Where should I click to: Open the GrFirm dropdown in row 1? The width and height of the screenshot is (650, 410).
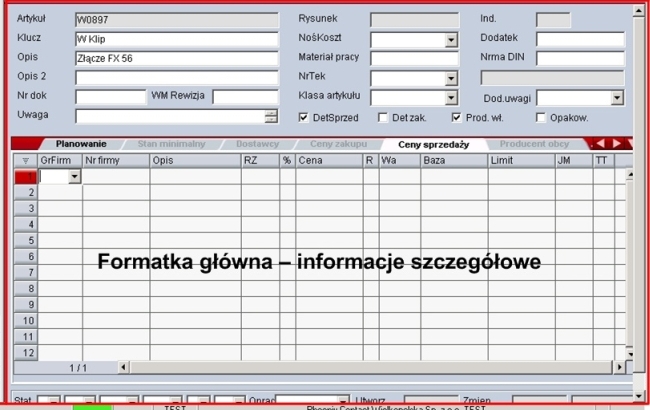pos(74,177)
